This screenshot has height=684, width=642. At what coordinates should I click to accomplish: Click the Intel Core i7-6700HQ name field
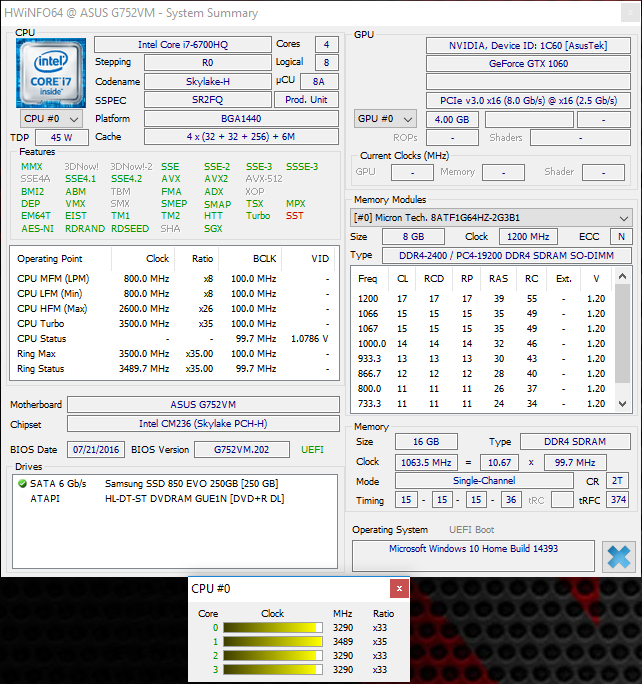(x=183, y=44)
